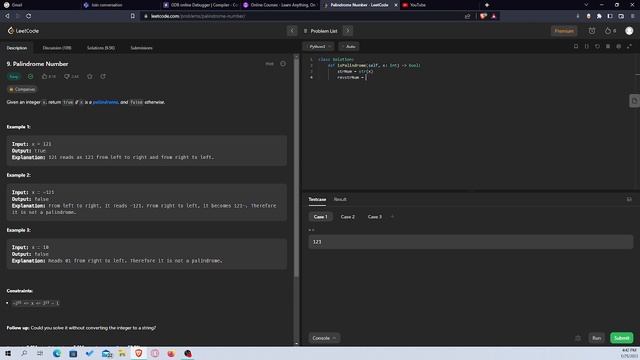
Task: Like the problem with thumbs up
Action: (x=48, y=76)
